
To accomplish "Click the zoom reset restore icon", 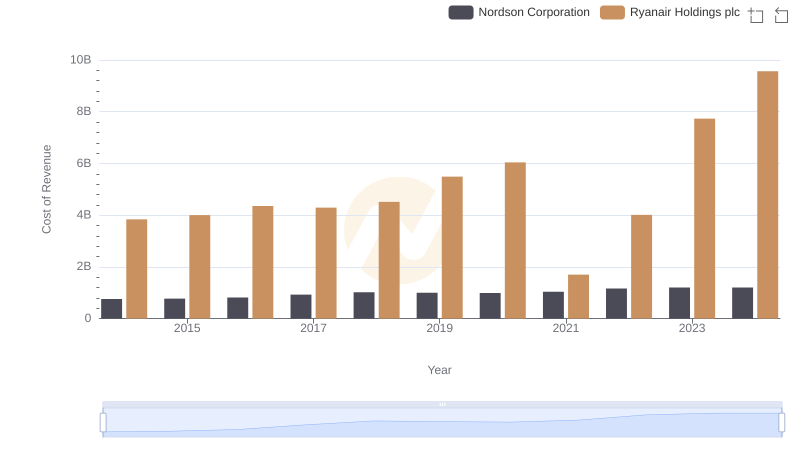I will (x=781, y=15).
